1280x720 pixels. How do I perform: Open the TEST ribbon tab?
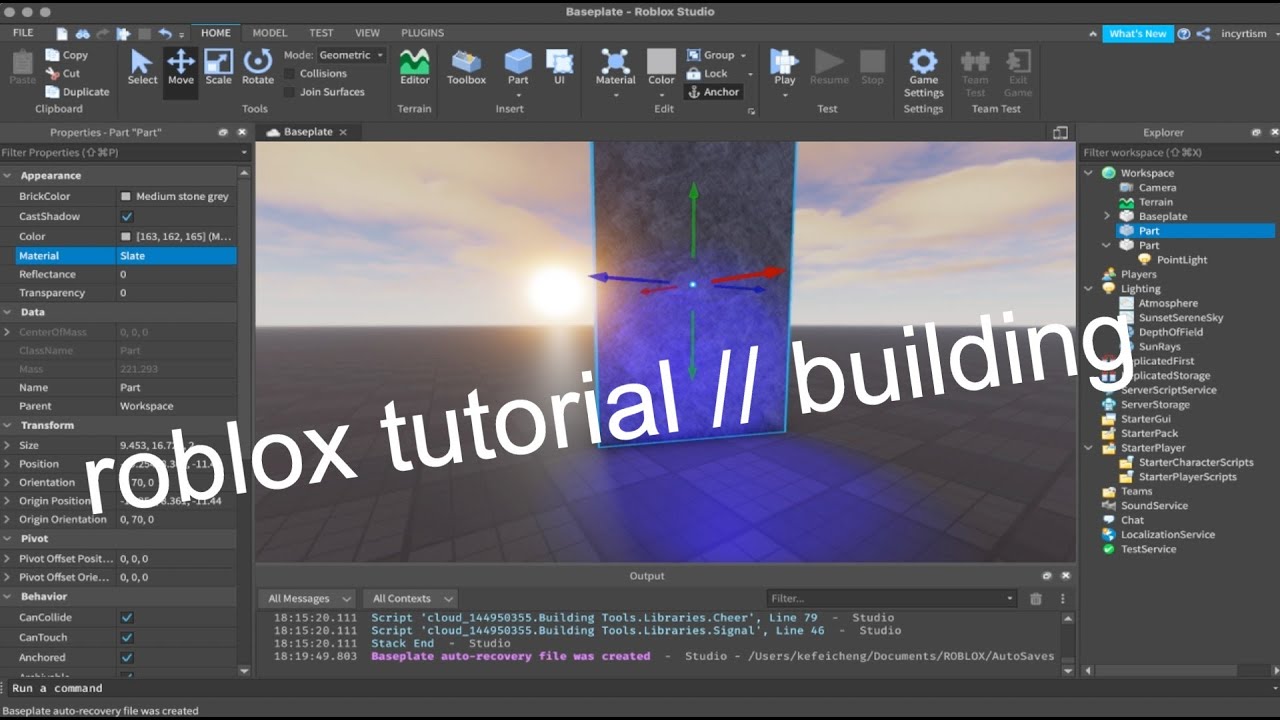(x=321, y=33)
